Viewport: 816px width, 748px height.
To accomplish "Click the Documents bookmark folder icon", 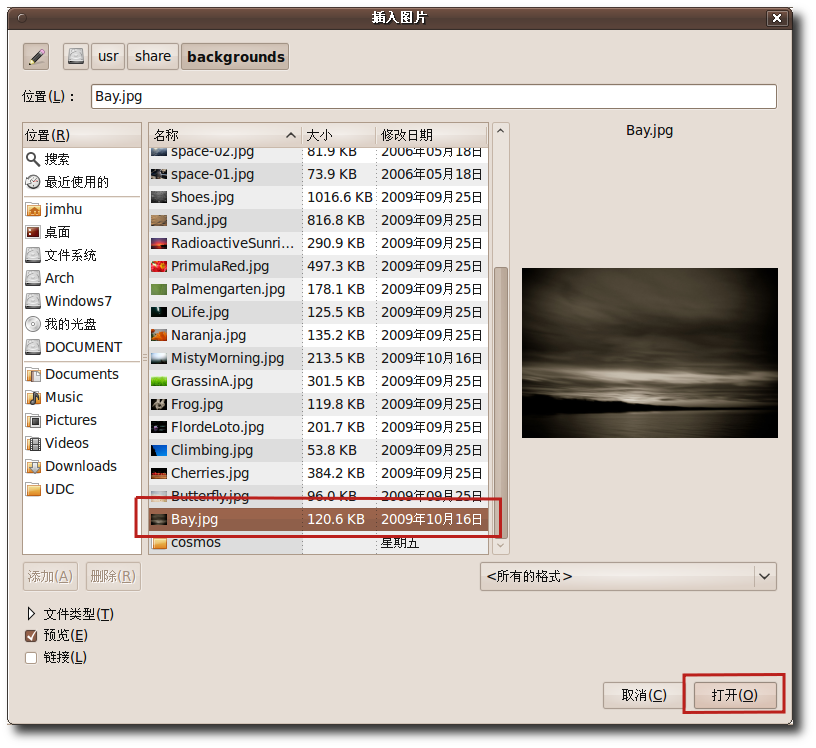I will click(33, 374).
